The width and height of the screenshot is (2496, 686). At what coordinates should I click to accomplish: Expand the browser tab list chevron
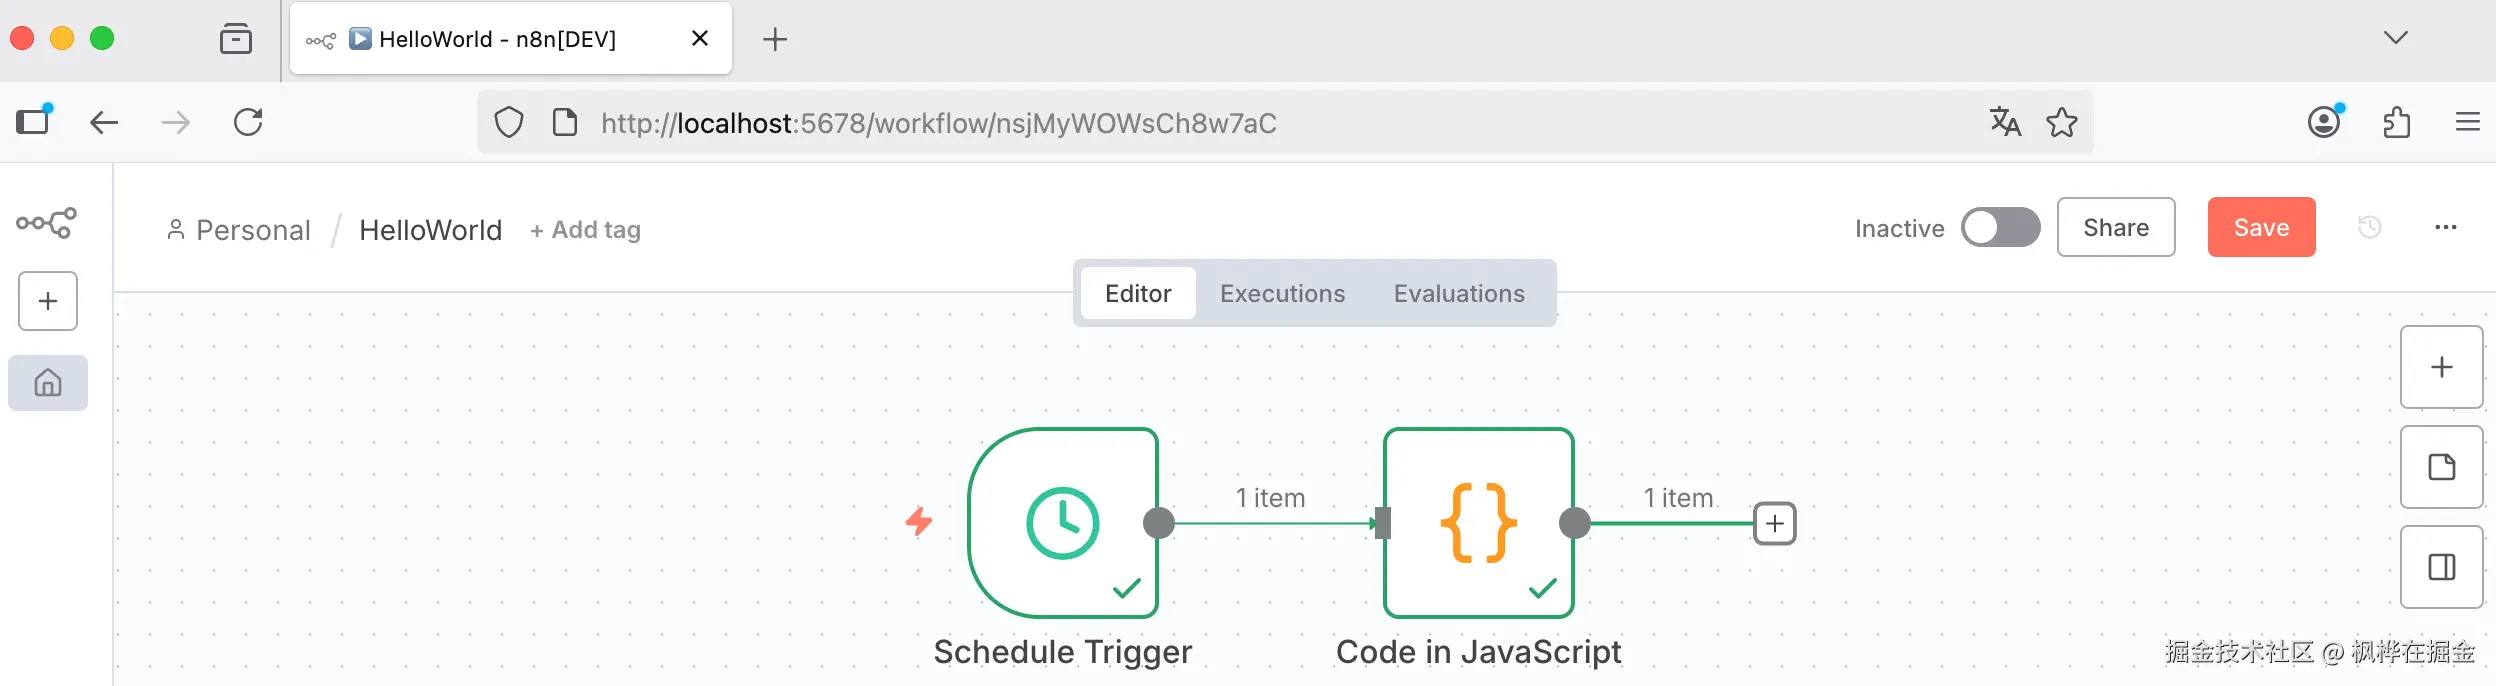(2395, 38)
